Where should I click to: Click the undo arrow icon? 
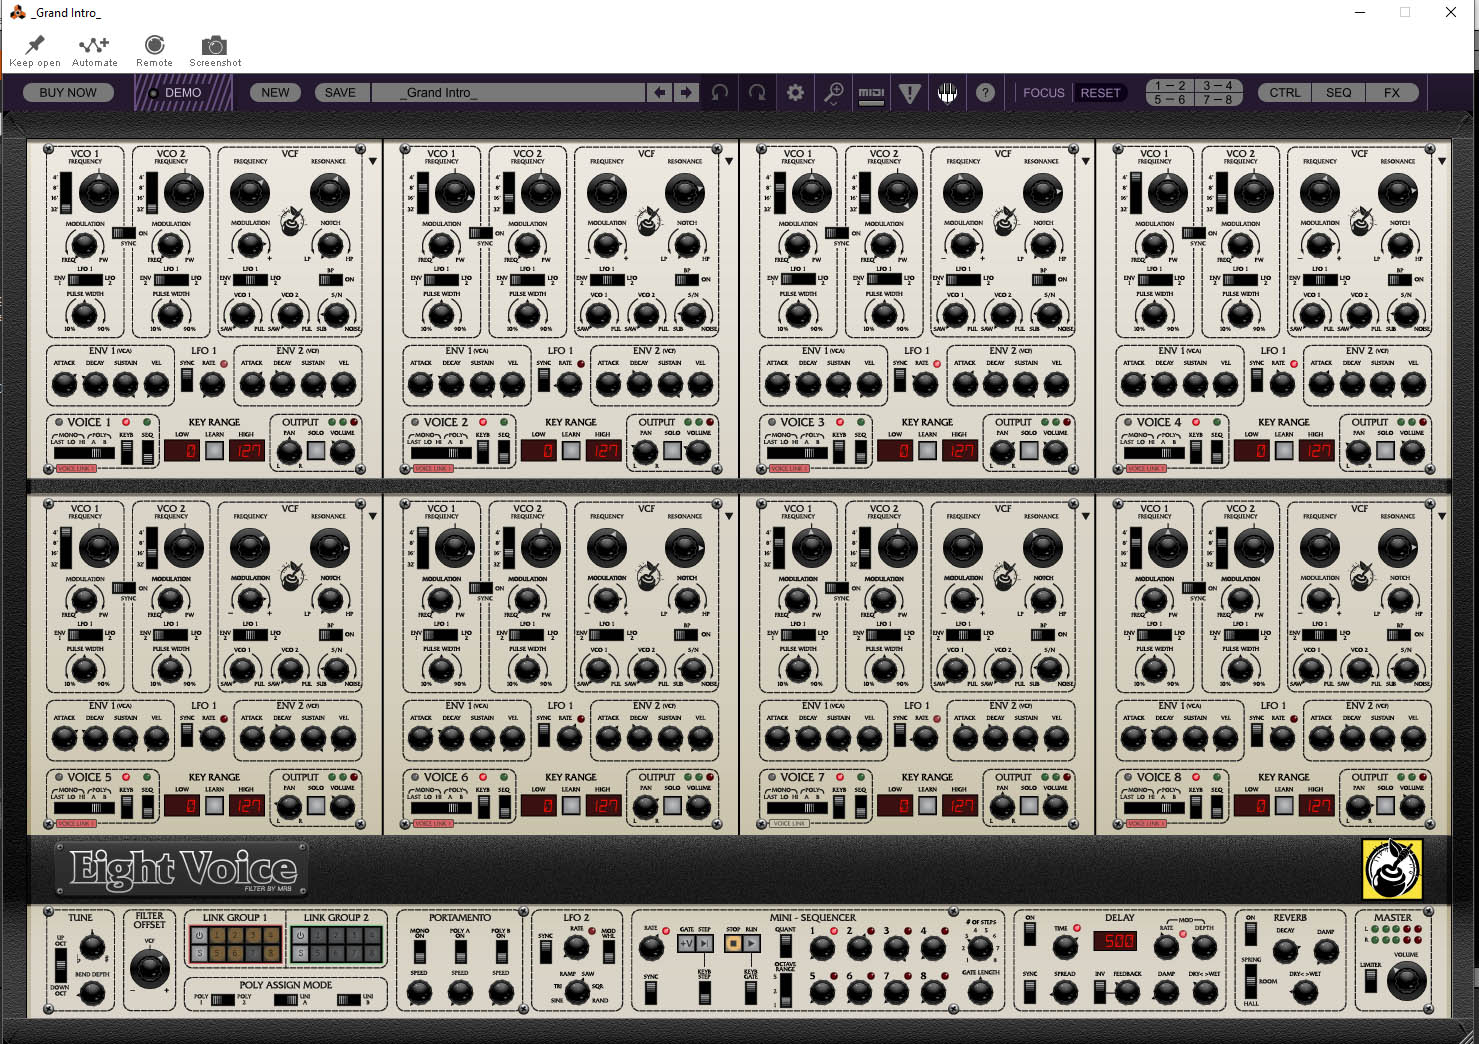coord(719,93)
